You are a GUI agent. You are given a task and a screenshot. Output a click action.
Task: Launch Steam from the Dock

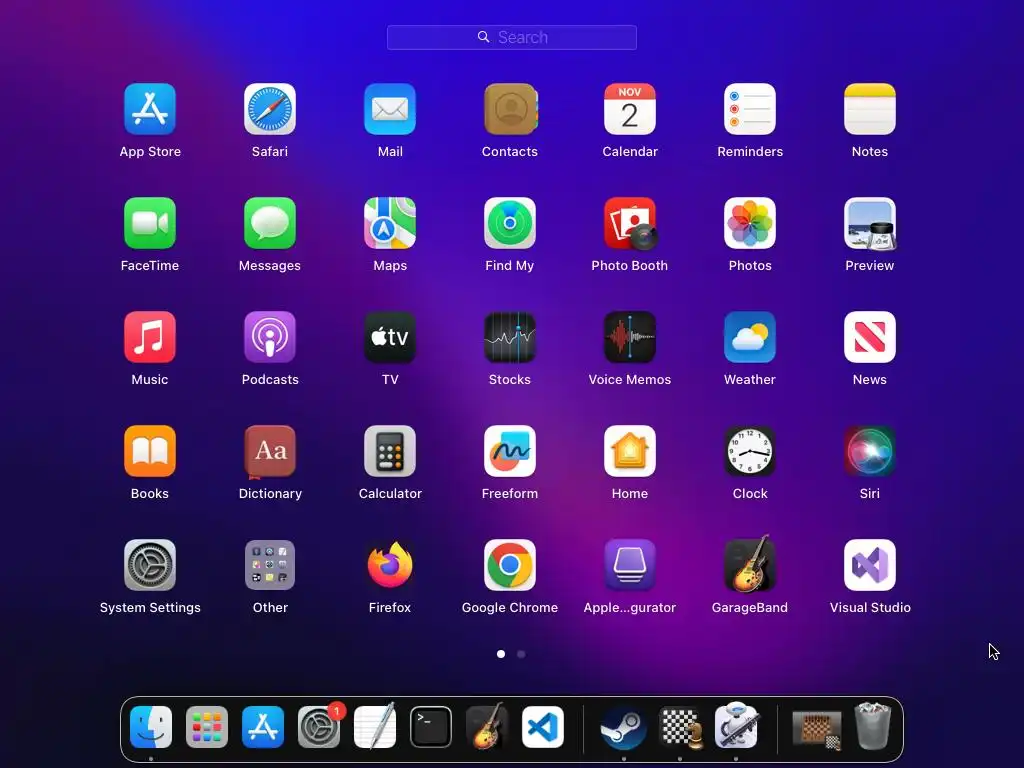pyautogui.click(x=624, y=729)
